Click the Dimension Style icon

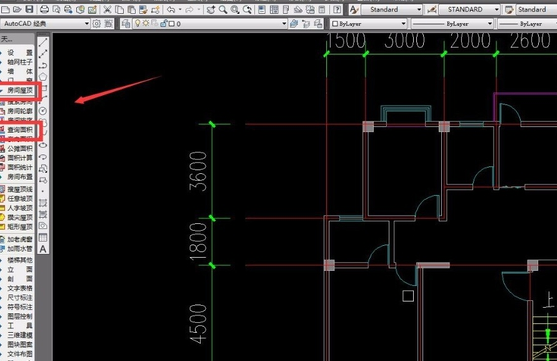(x=432, y=10)
